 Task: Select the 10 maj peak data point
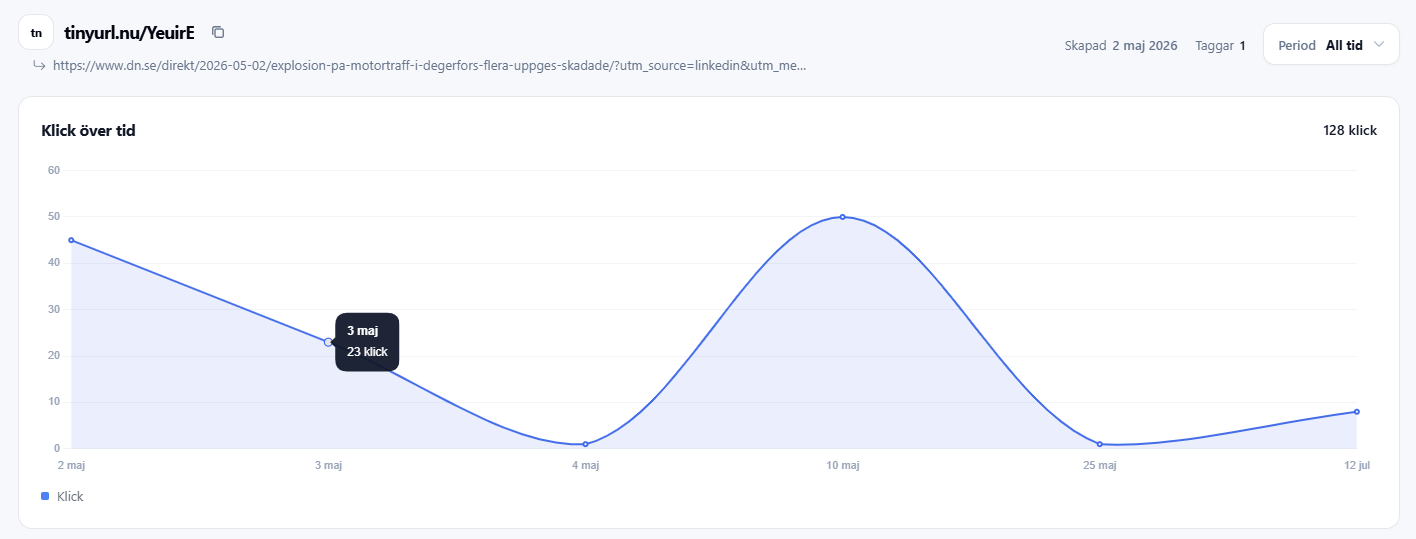[842, 217]
